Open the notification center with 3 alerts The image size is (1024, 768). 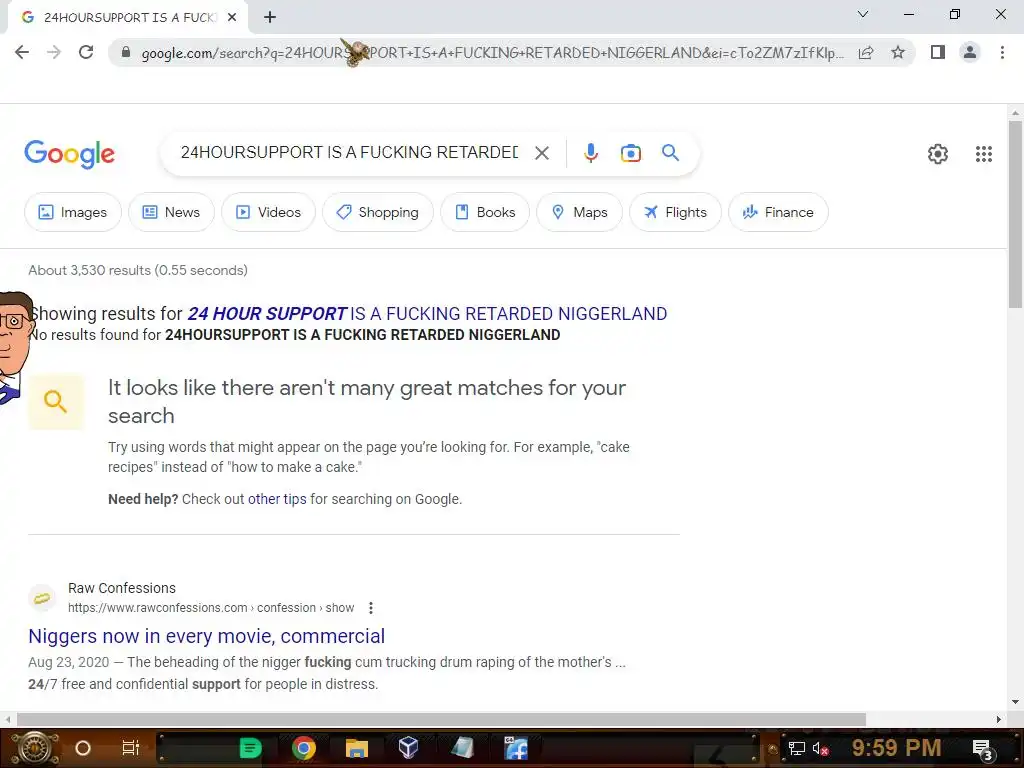(983, 749)
